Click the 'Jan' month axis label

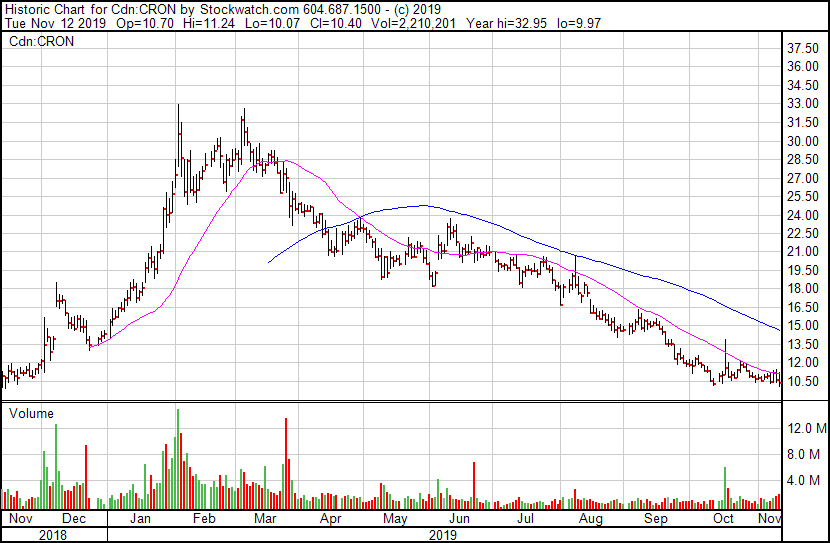140,518
